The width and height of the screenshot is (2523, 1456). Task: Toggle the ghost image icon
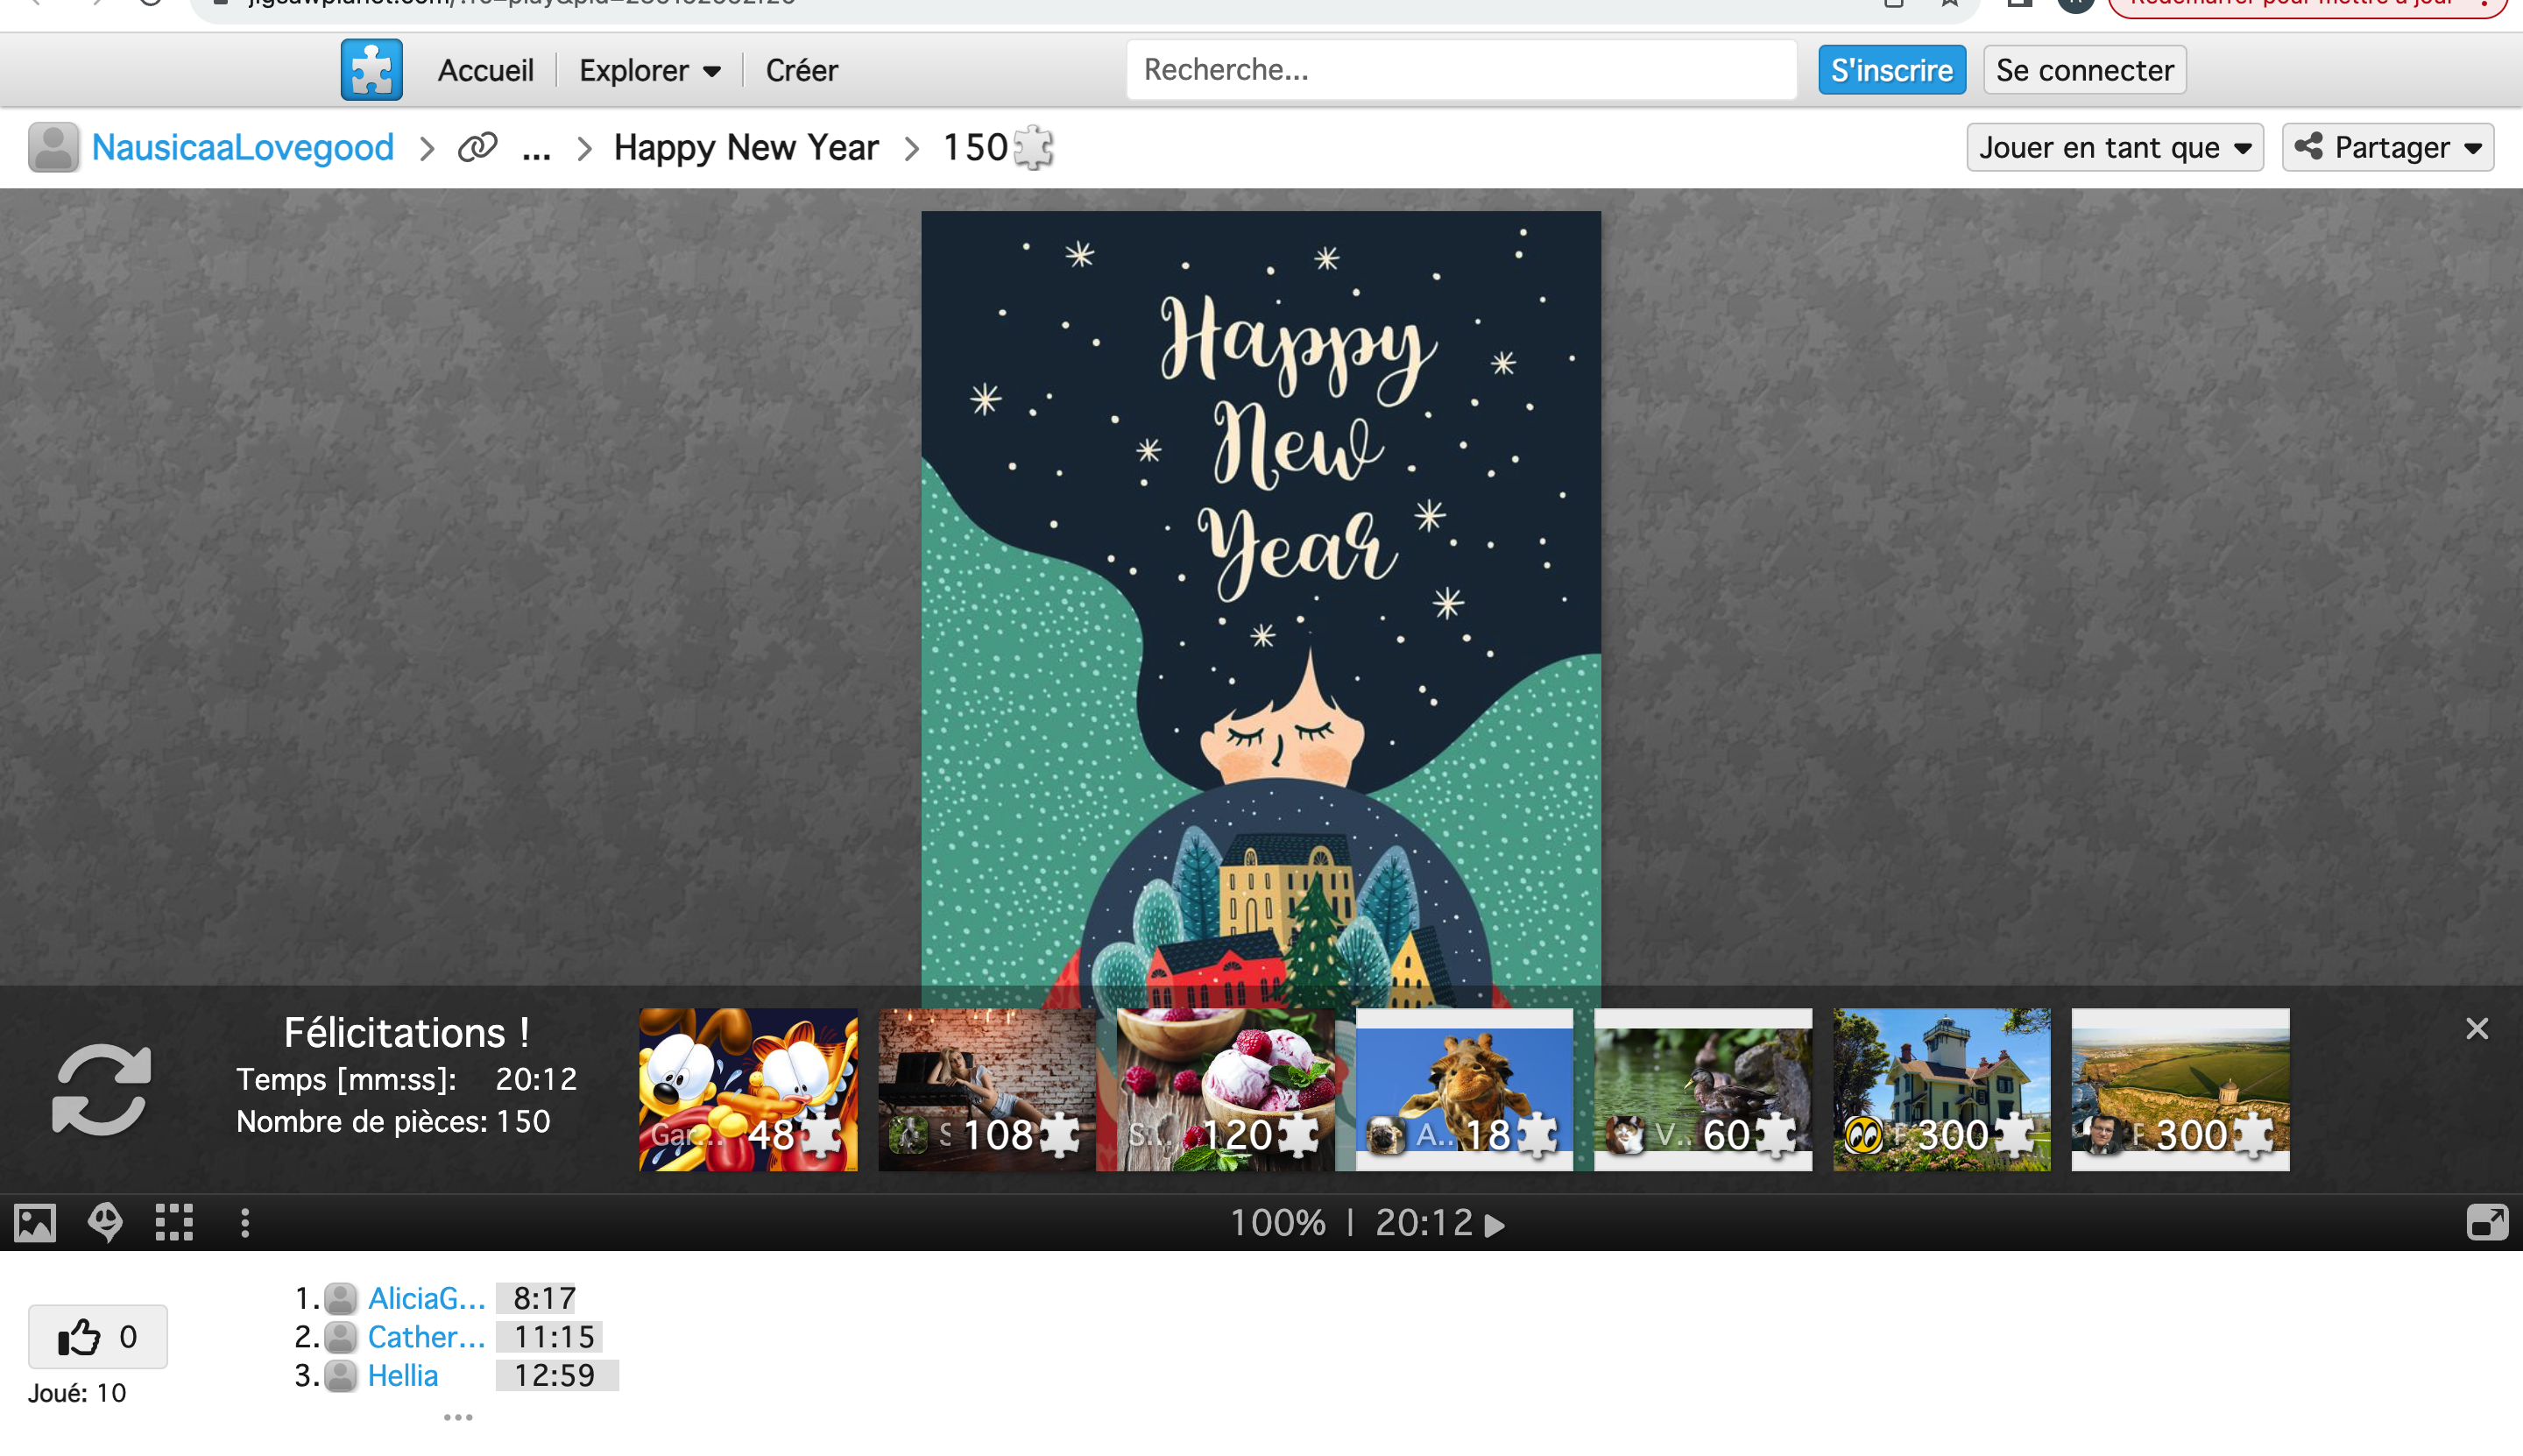(x=105, y=1222)
